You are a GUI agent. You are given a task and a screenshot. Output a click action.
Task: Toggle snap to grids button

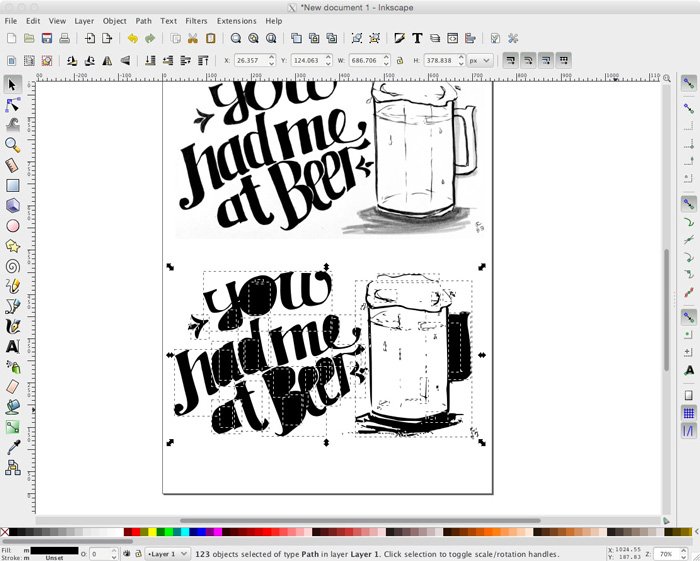(688, 413)
